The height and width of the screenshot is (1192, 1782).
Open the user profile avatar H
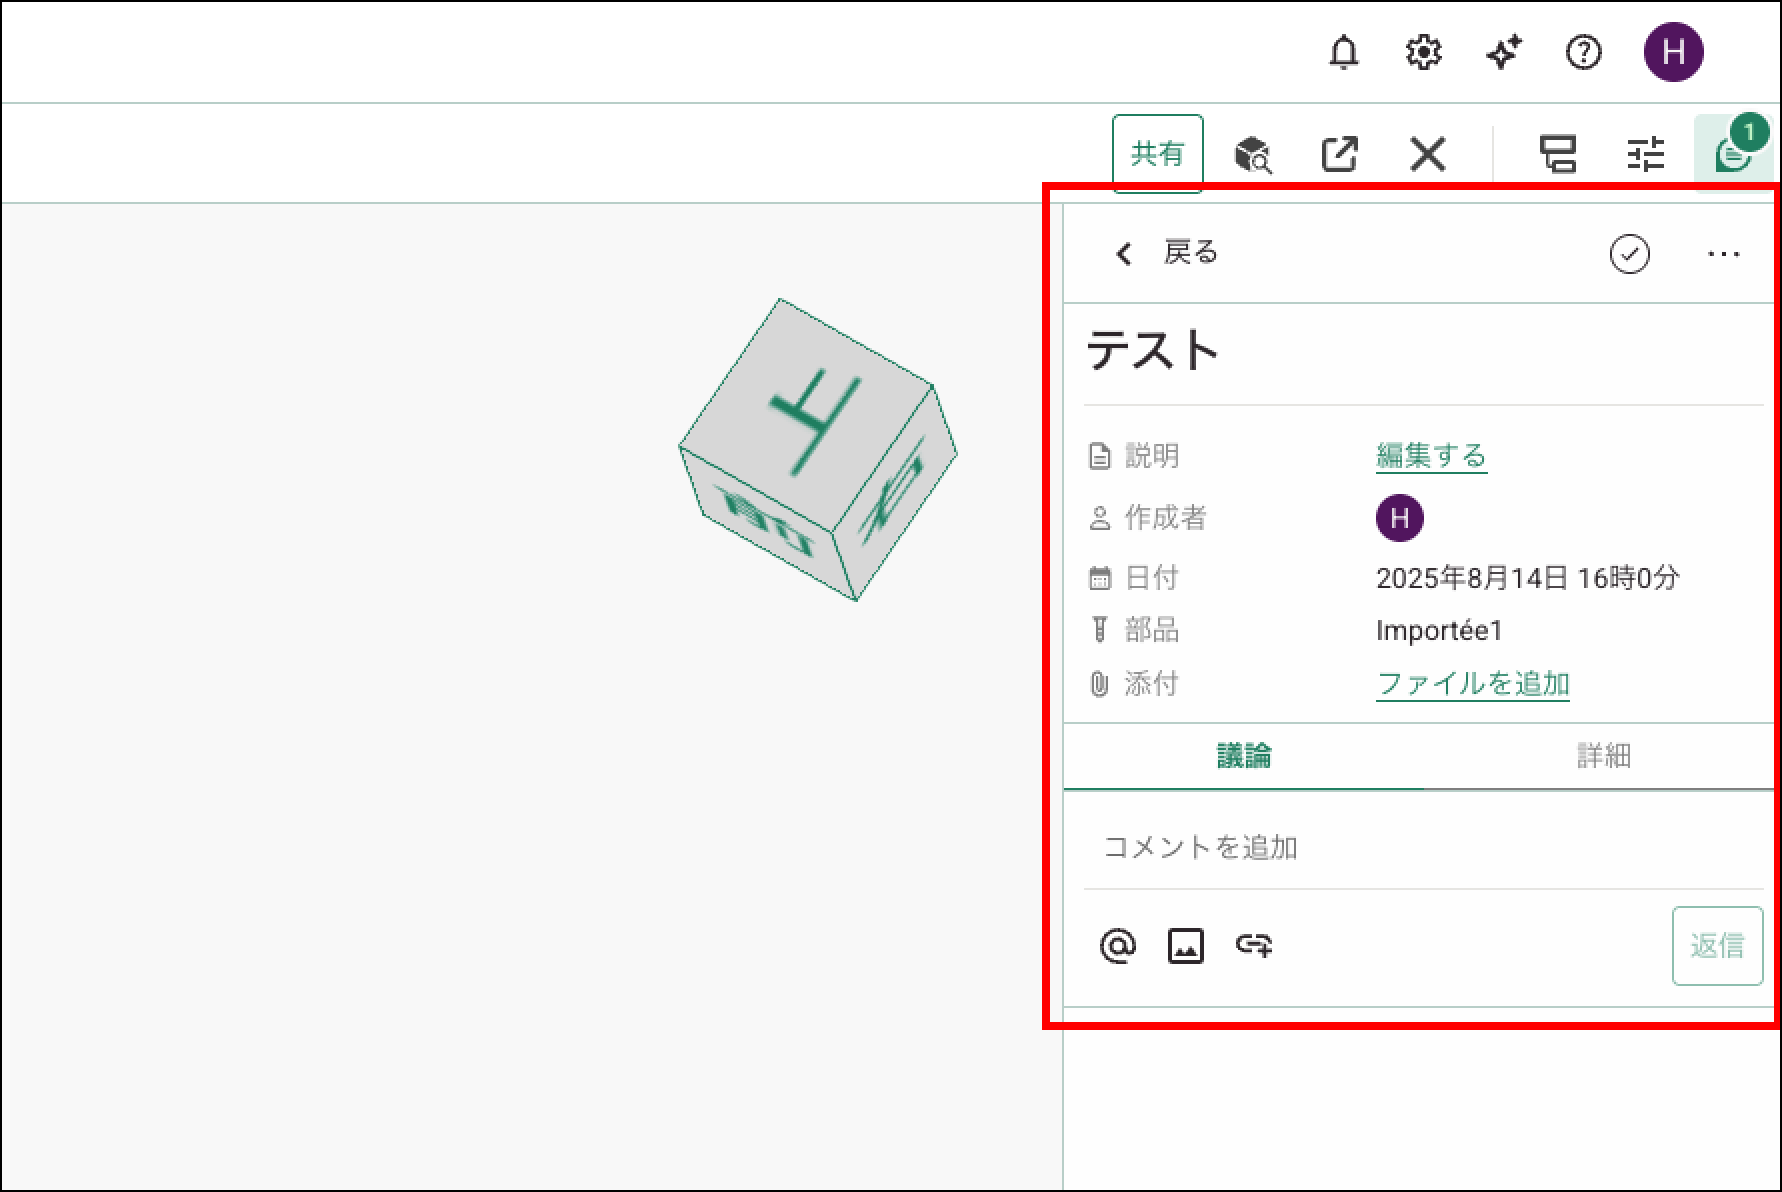click(x=1673, y=52)
